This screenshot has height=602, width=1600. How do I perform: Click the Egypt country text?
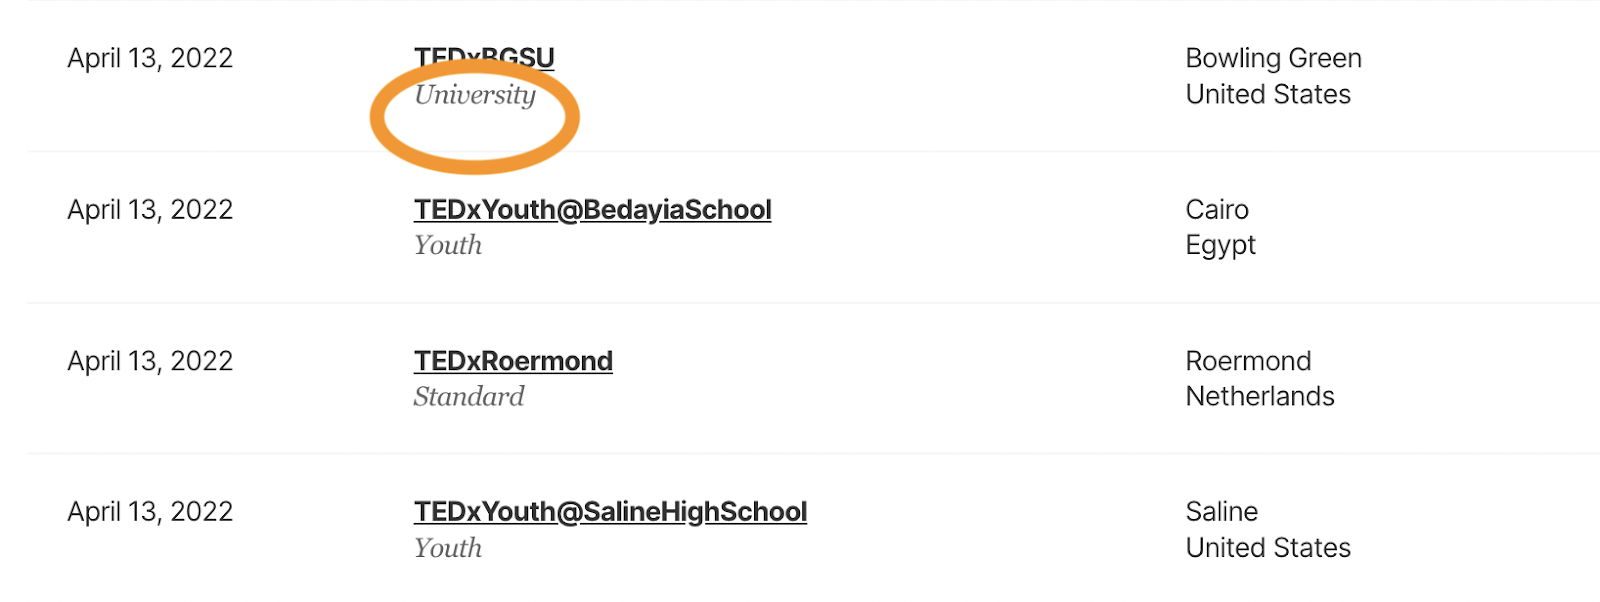(x=1220, y=246)
